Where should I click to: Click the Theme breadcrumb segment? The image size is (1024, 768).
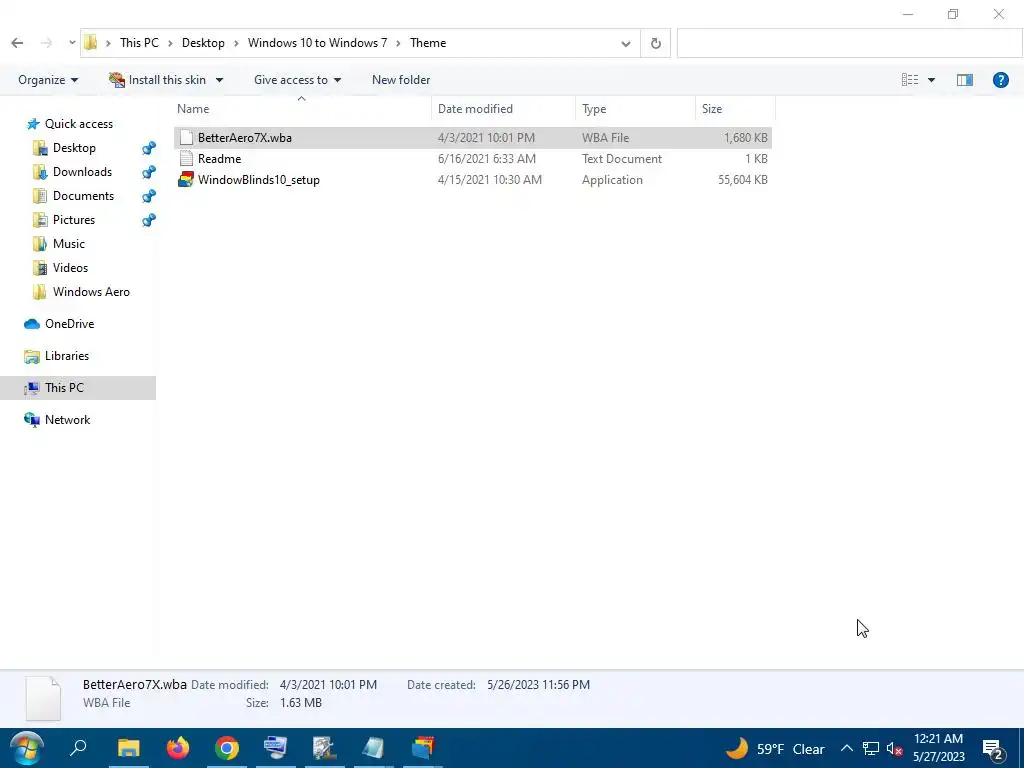[428, 43]
